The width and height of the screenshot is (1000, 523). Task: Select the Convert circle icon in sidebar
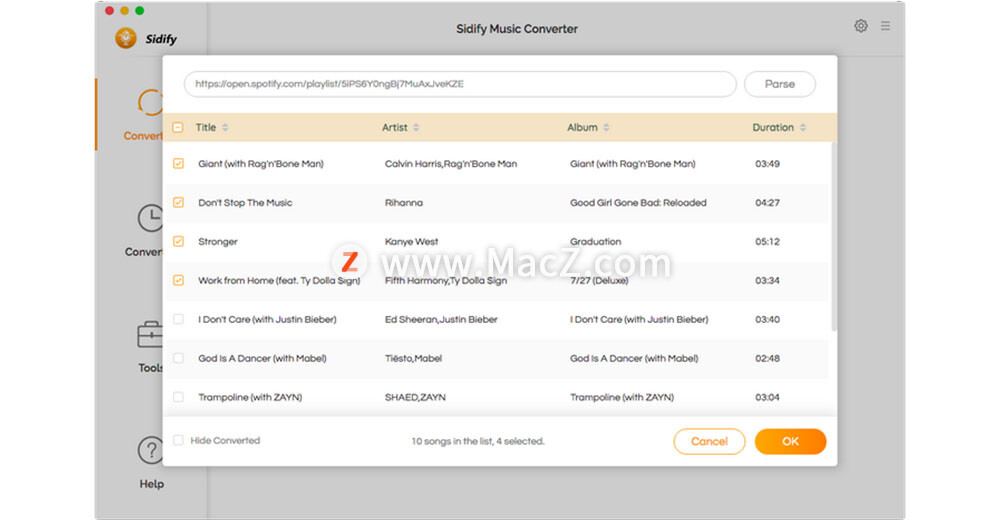151,102
